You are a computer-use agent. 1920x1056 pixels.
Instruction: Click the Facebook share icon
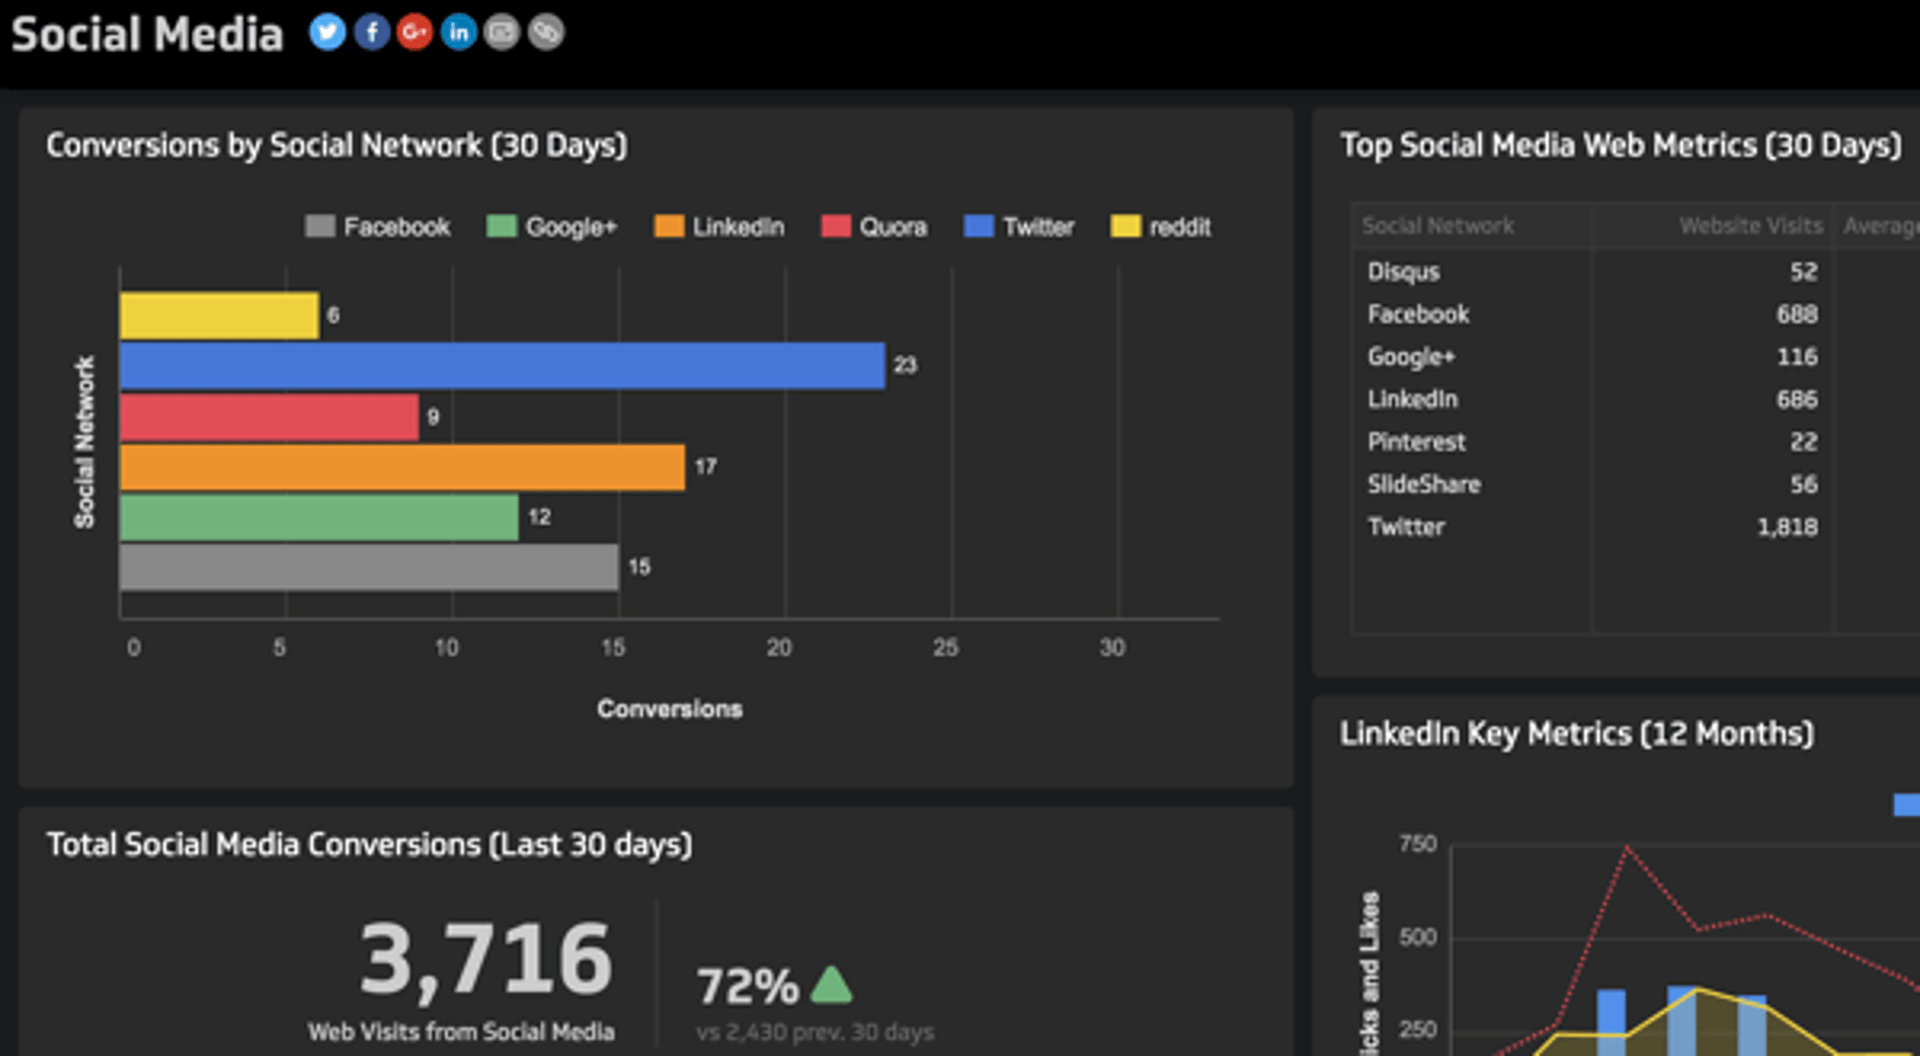[371, 32]
